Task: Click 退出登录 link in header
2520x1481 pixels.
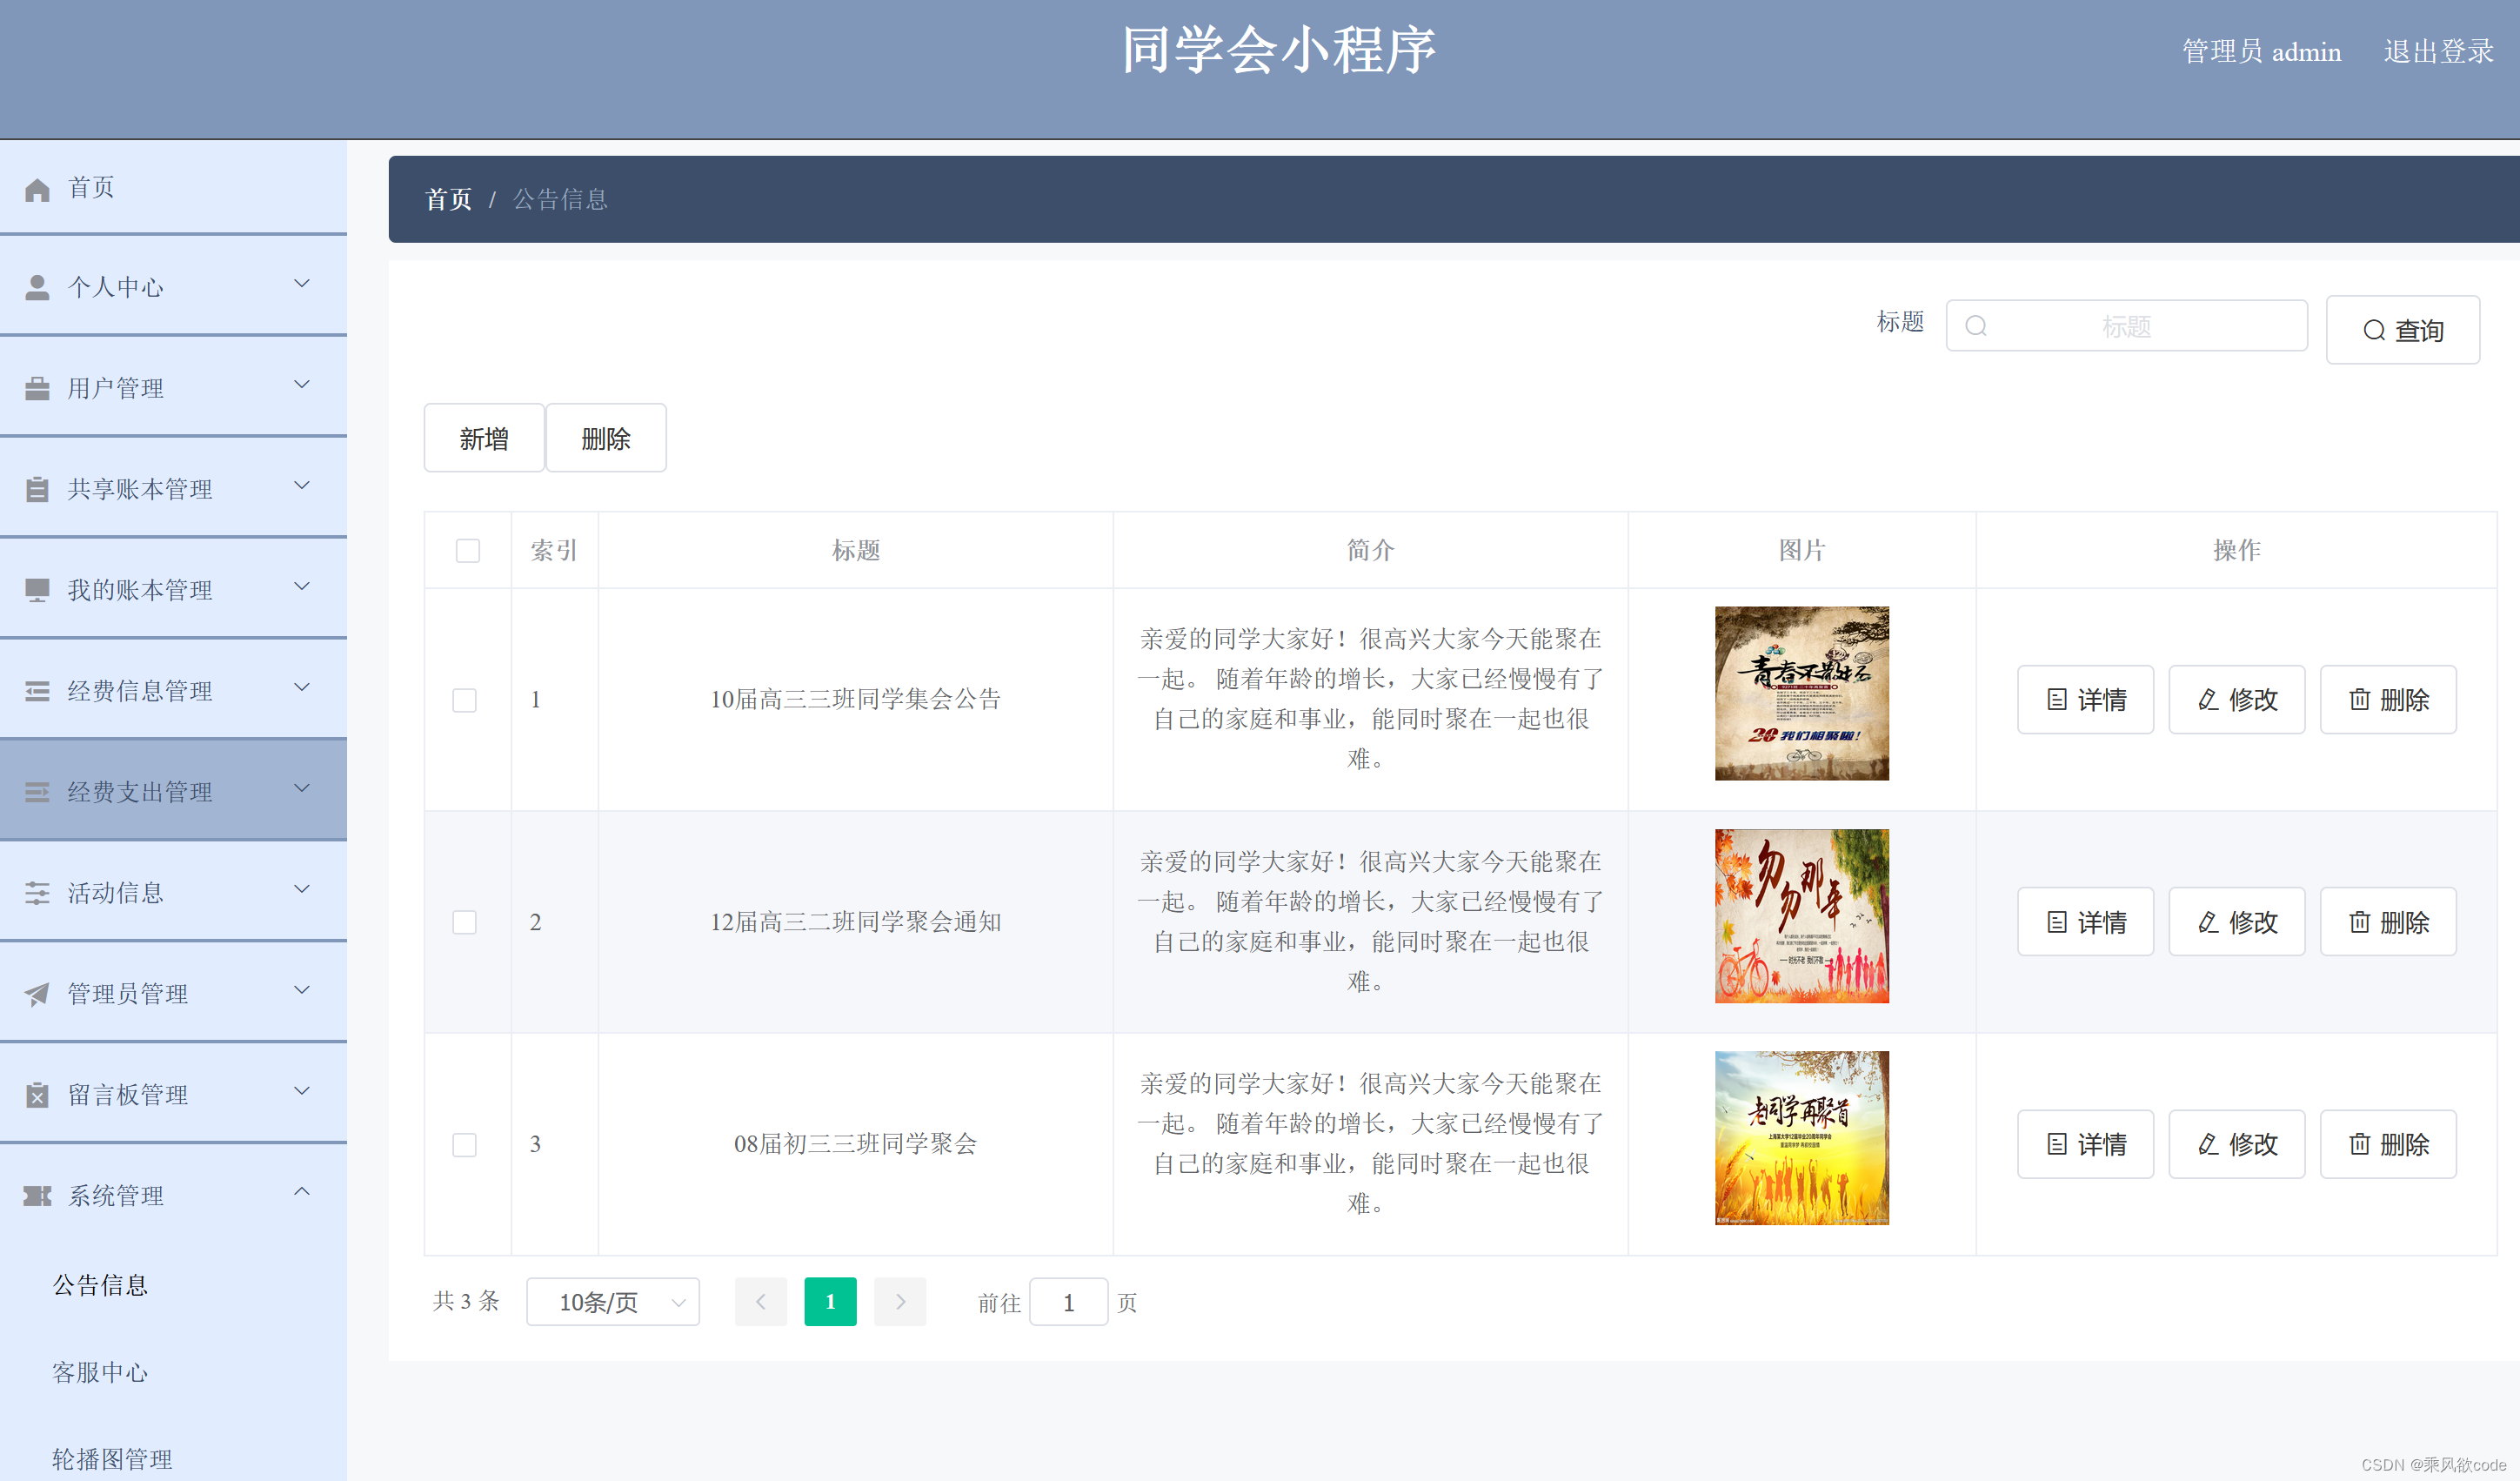Action: (x=2438, y=51)
